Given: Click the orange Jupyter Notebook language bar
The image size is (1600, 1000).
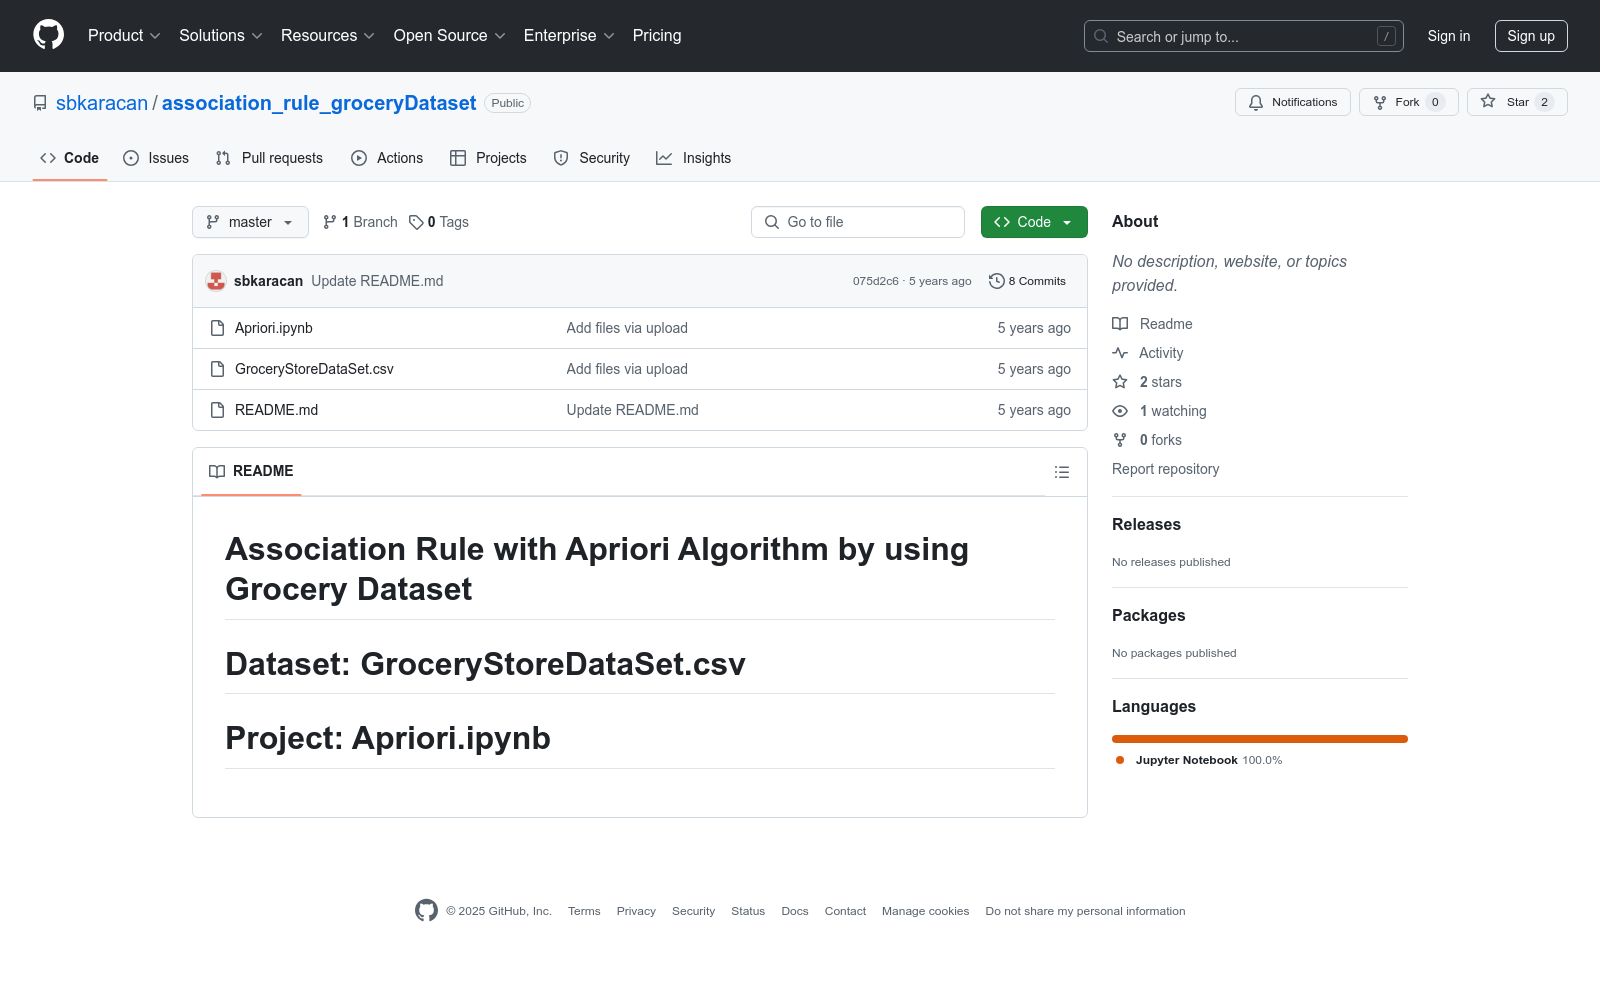Looking at the screenshot, I should (1260, 739).
